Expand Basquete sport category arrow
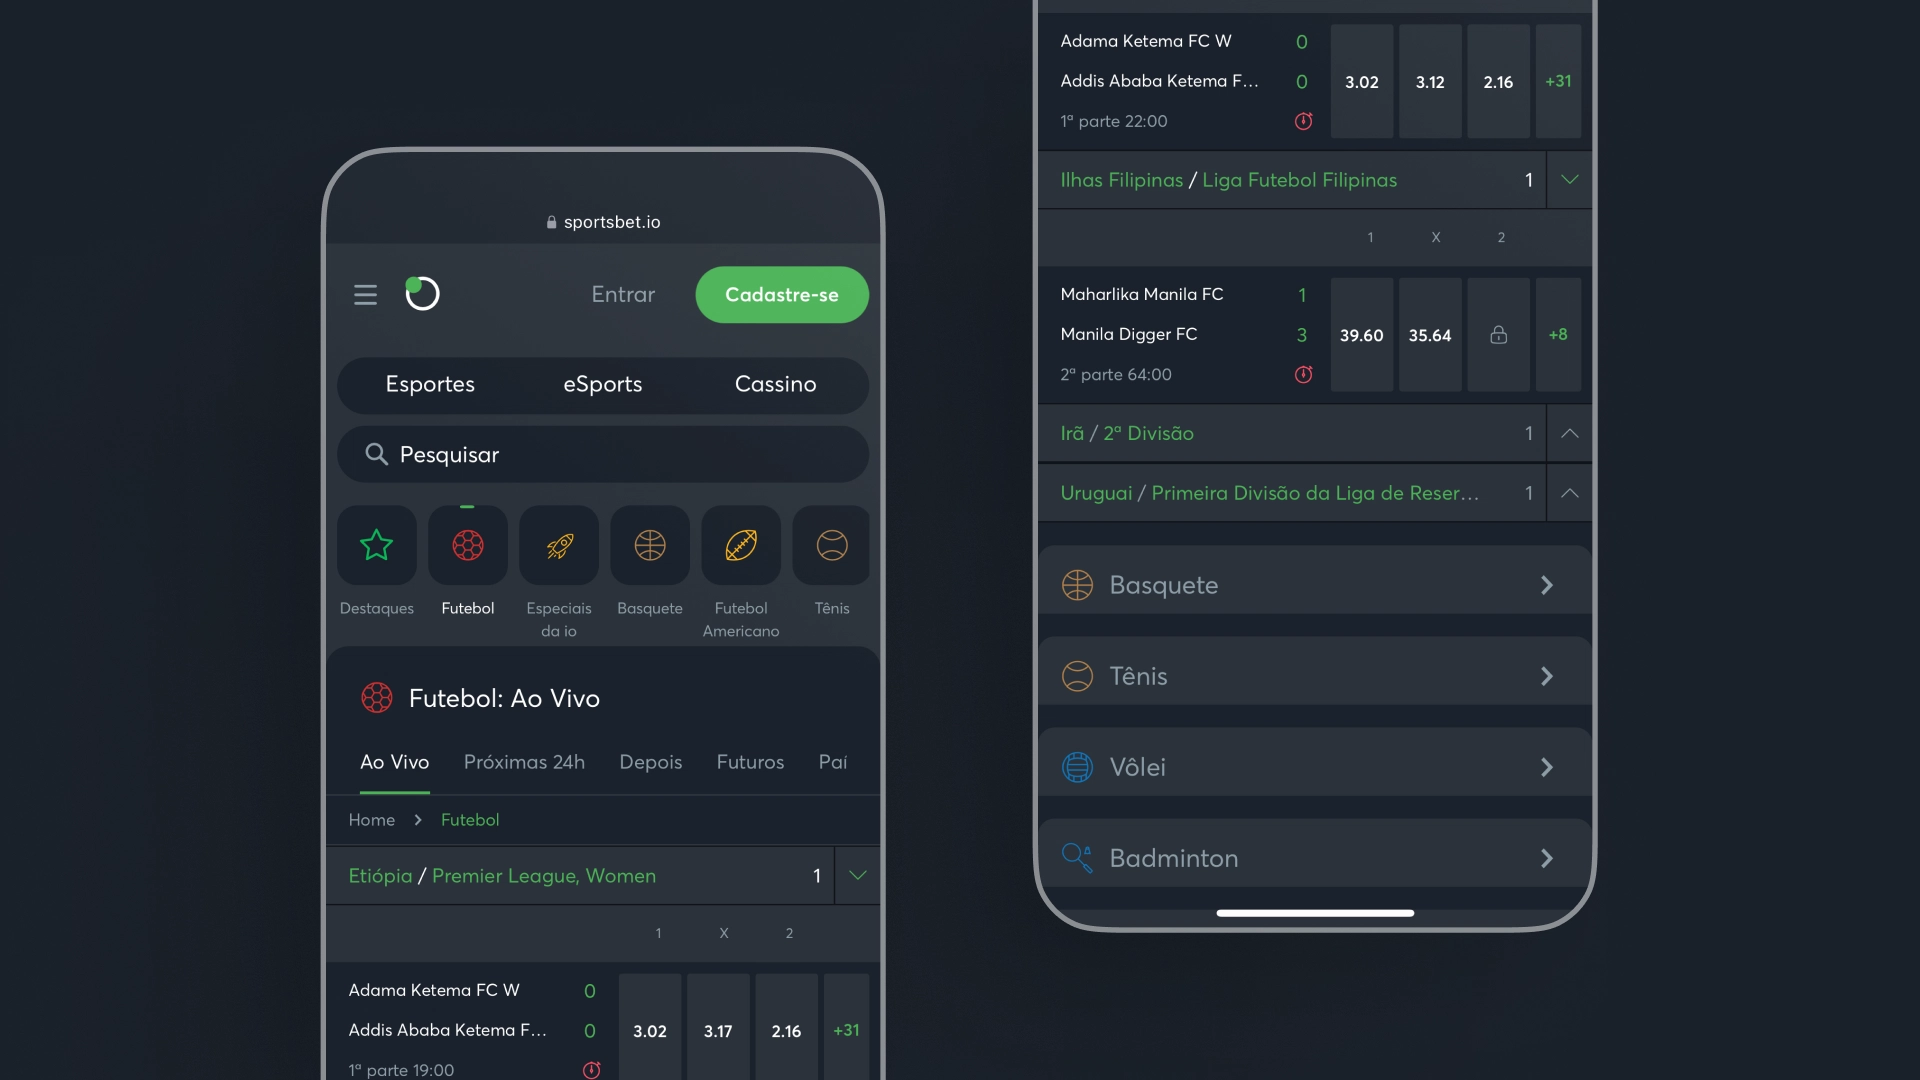The height and width of the screenshot is (1080, 1920). pos(1545,584)
